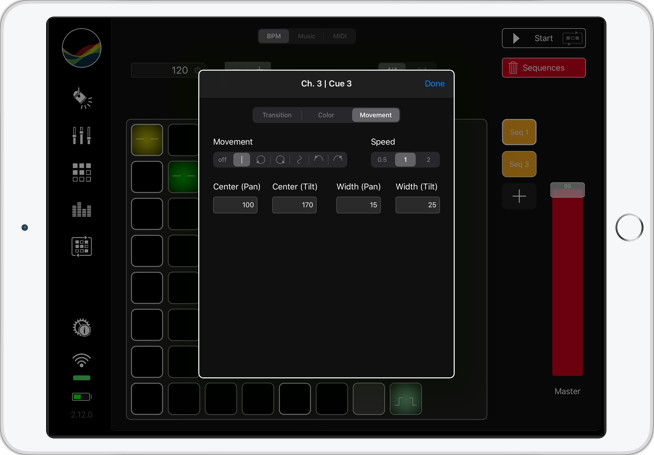This screenshot has width=654, height=455.
Task: Switch to the Color tab
Action: click(326, 115)
